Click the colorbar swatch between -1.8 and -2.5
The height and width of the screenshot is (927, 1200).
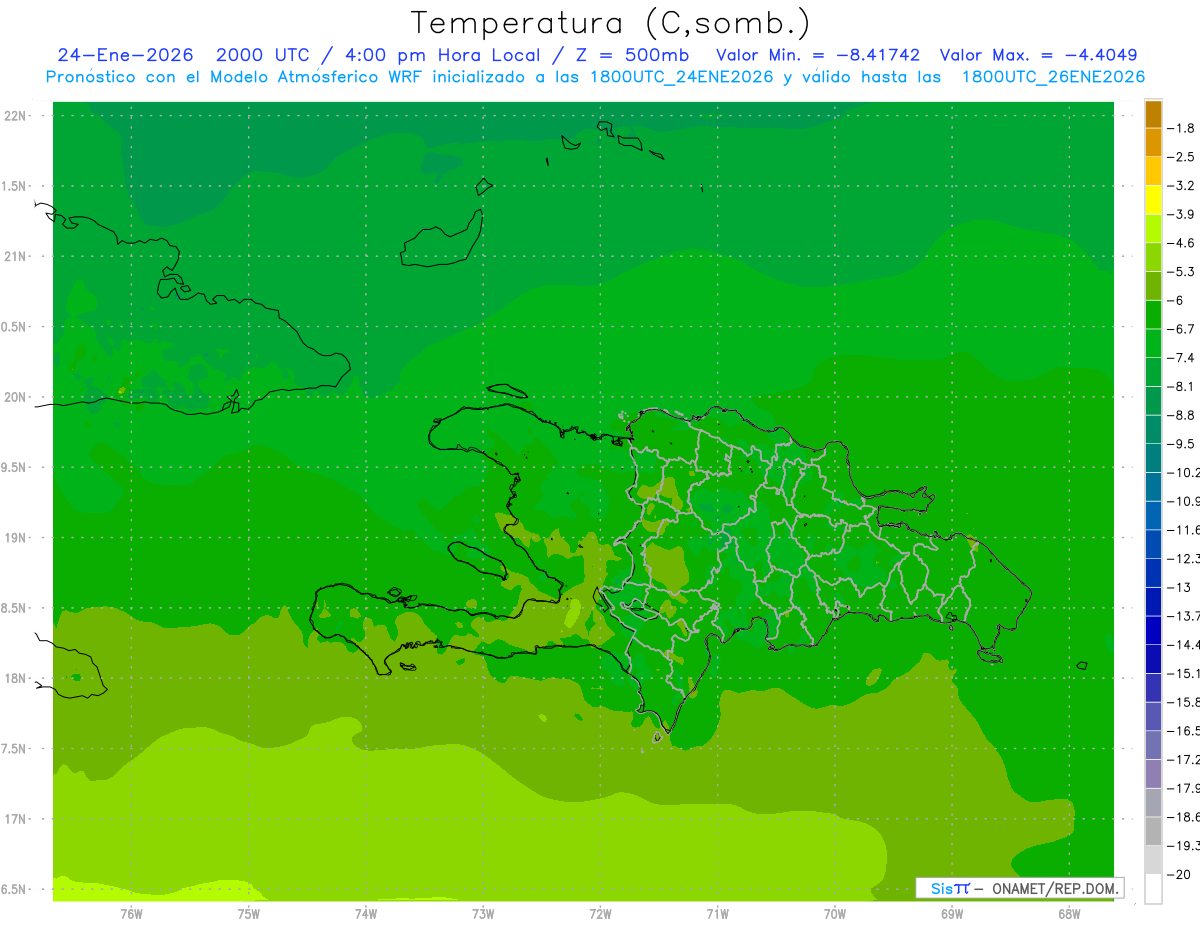tap(1153, 143)
